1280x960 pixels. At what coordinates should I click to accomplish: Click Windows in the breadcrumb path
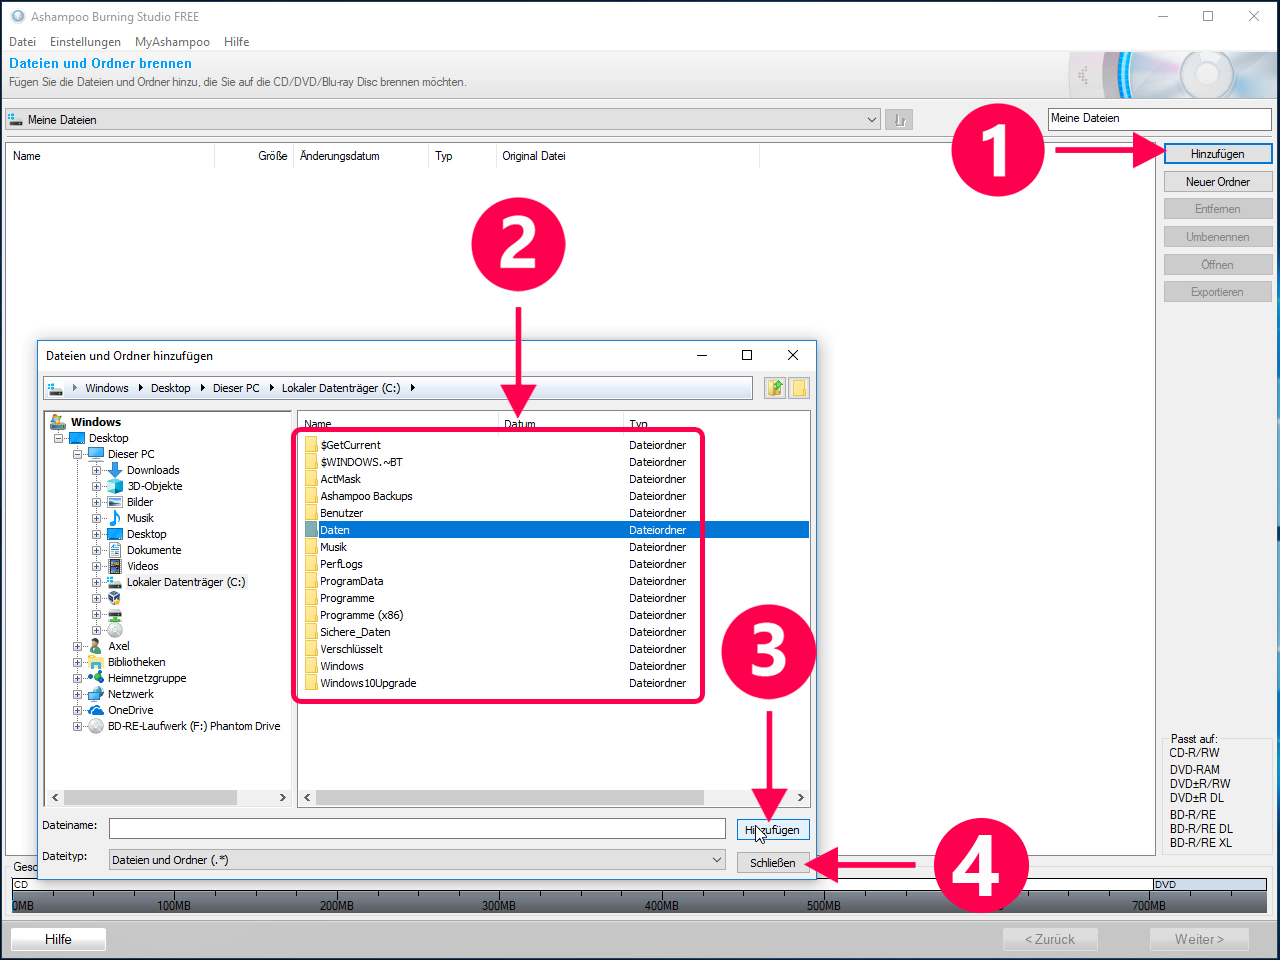[107, 388]
